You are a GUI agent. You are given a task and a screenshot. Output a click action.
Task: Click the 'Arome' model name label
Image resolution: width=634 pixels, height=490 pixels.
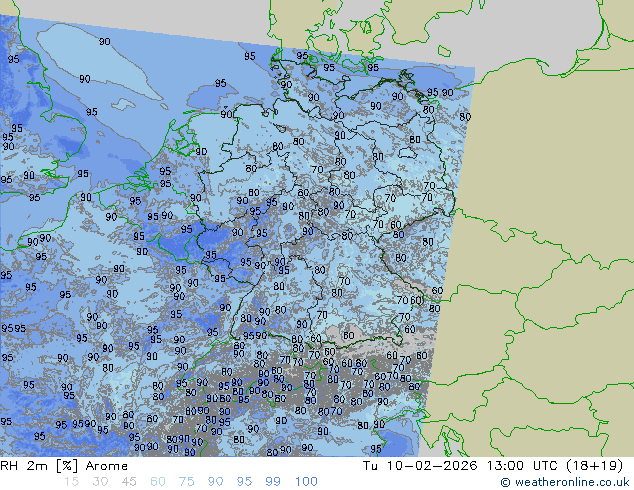[x=107, y=466]
